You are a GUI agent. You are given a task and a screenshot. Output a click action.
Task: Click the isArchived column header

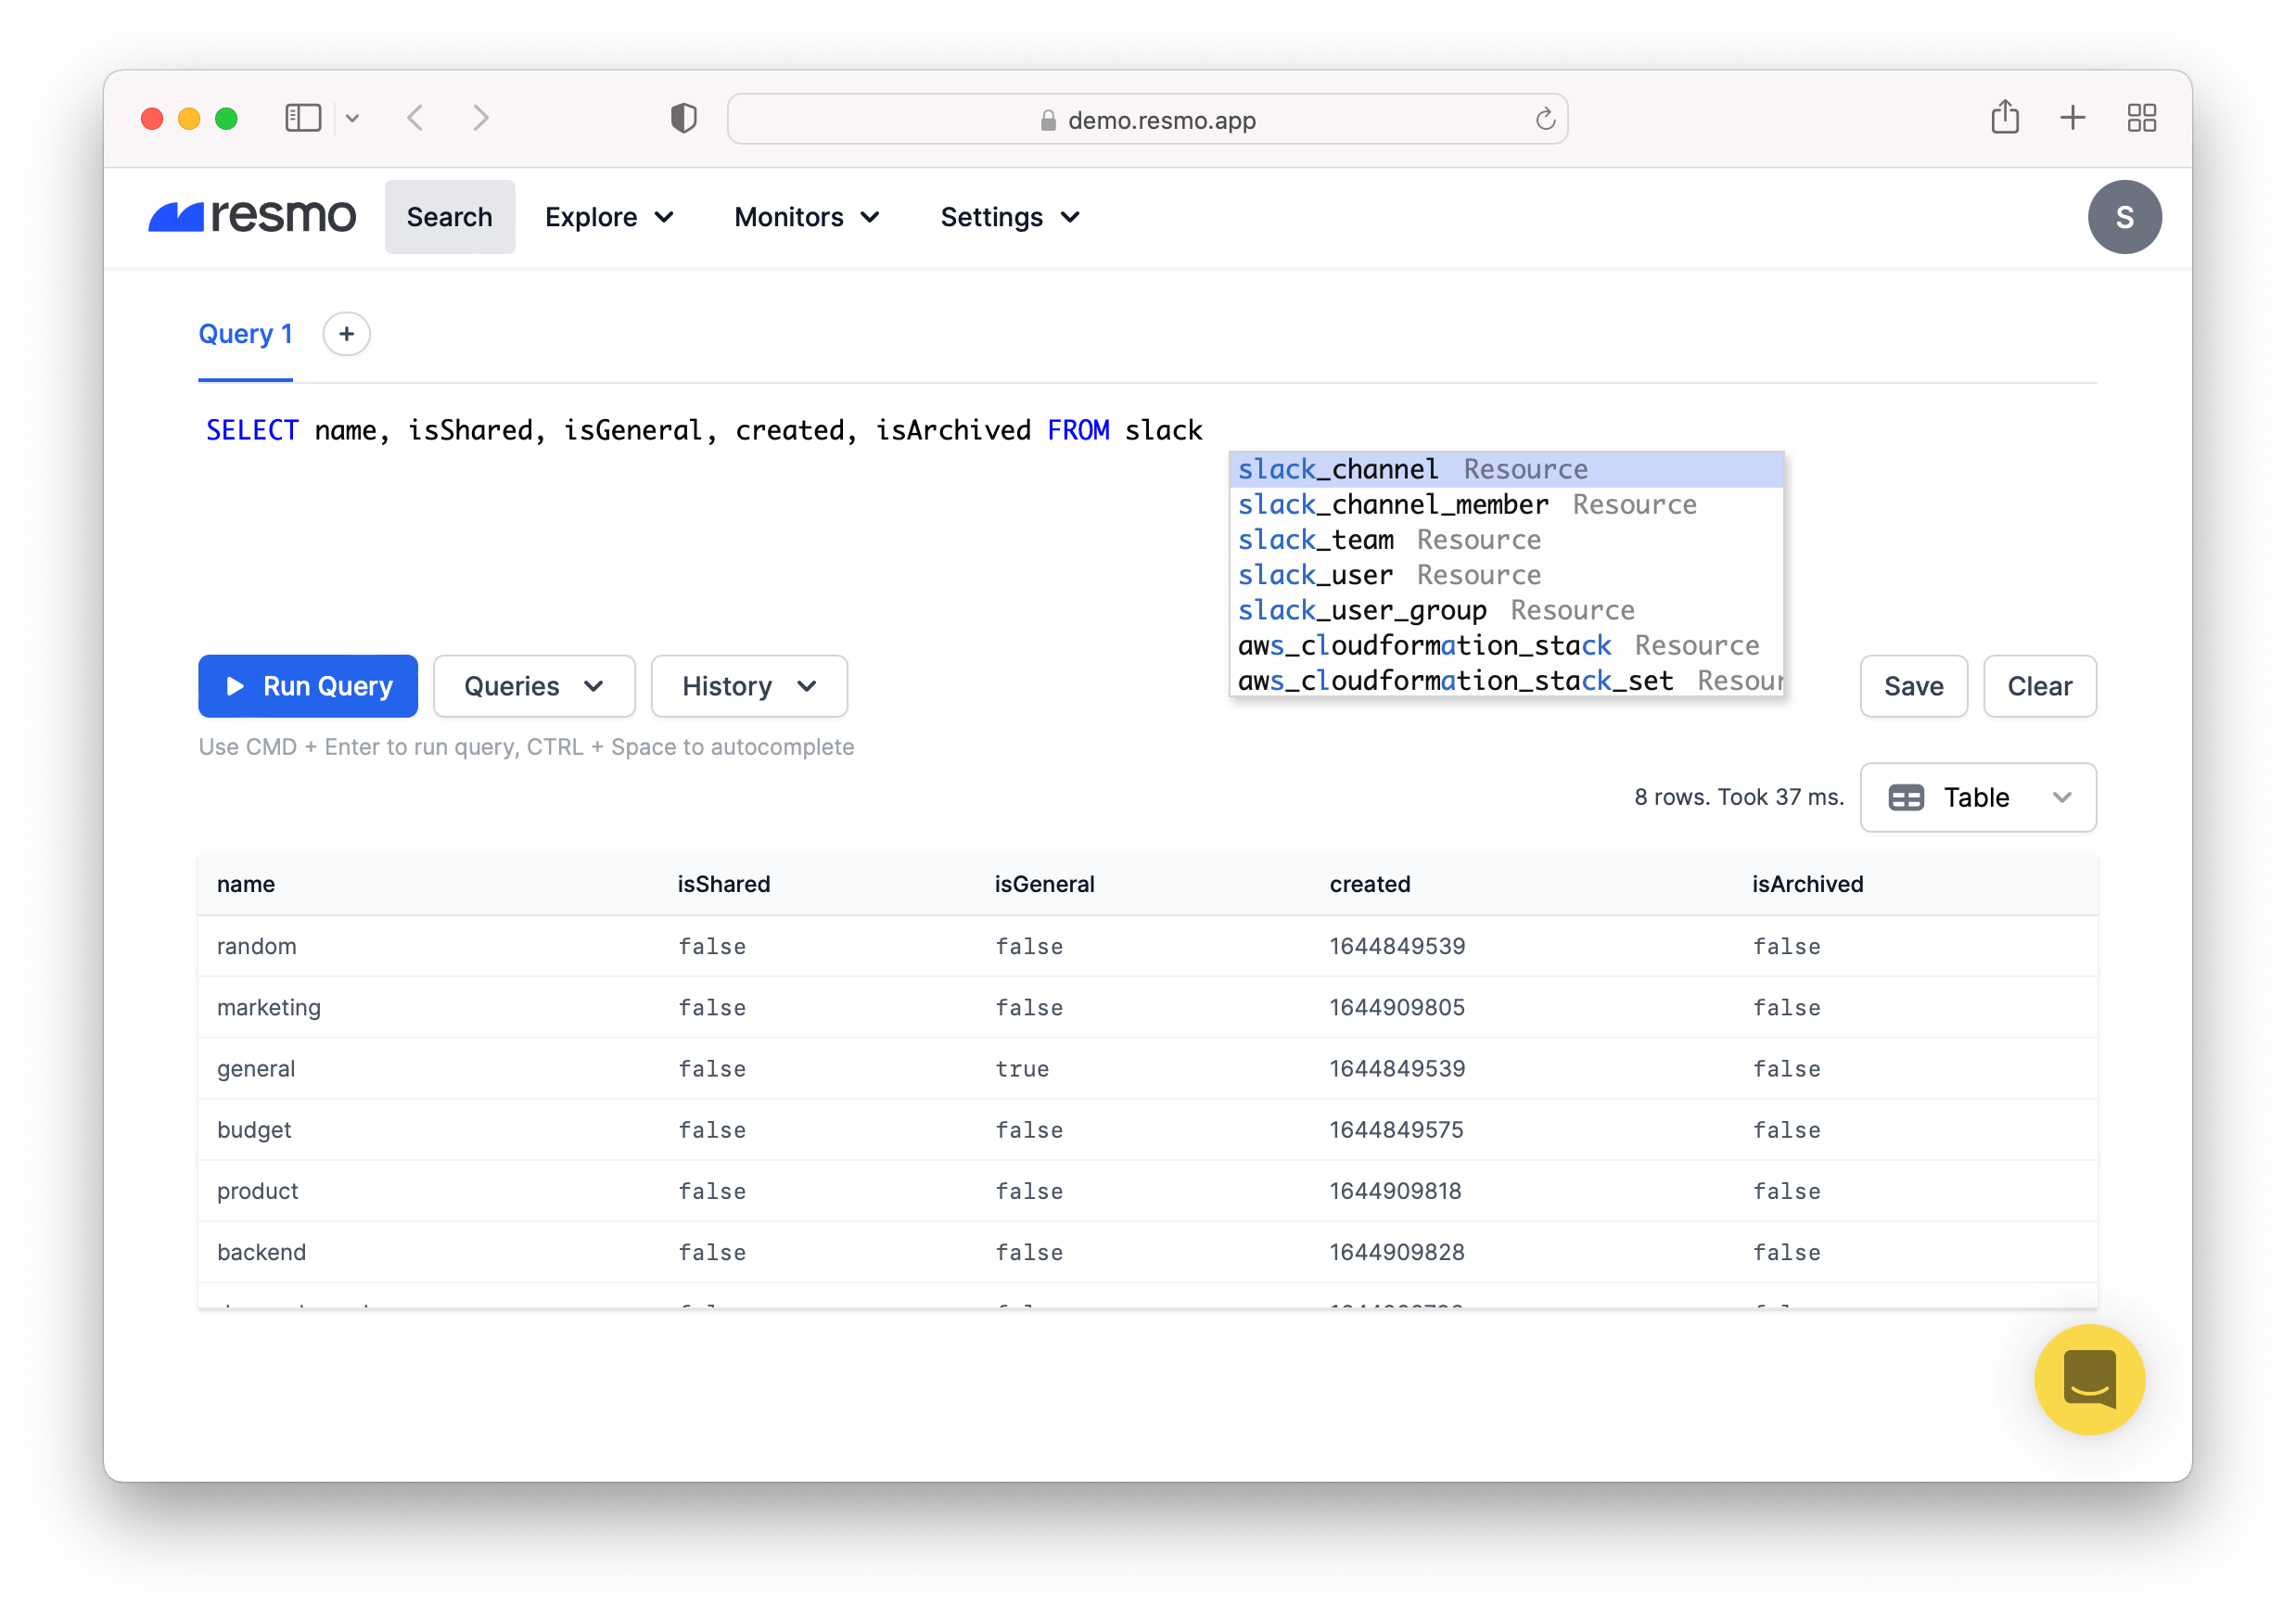click(x=1806, y=884)
